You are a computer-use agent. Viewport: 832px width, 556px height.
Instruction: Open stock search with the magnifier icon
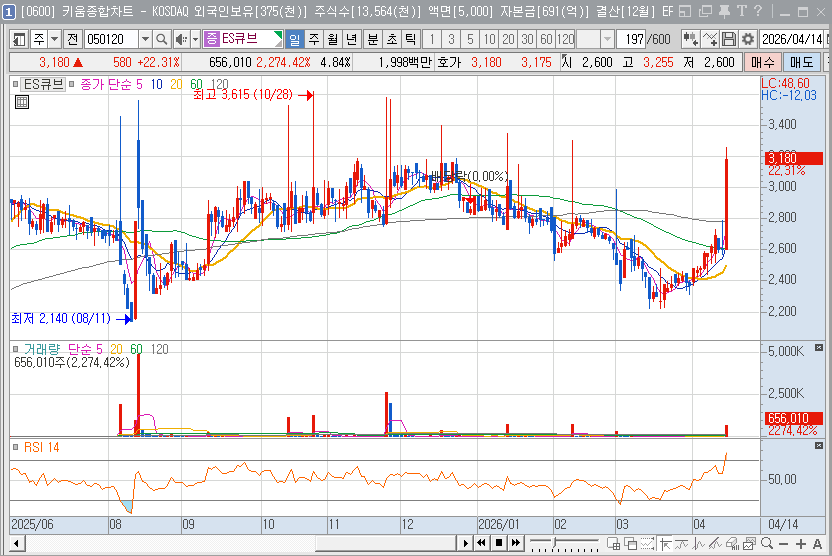click(x=162, y=39)
